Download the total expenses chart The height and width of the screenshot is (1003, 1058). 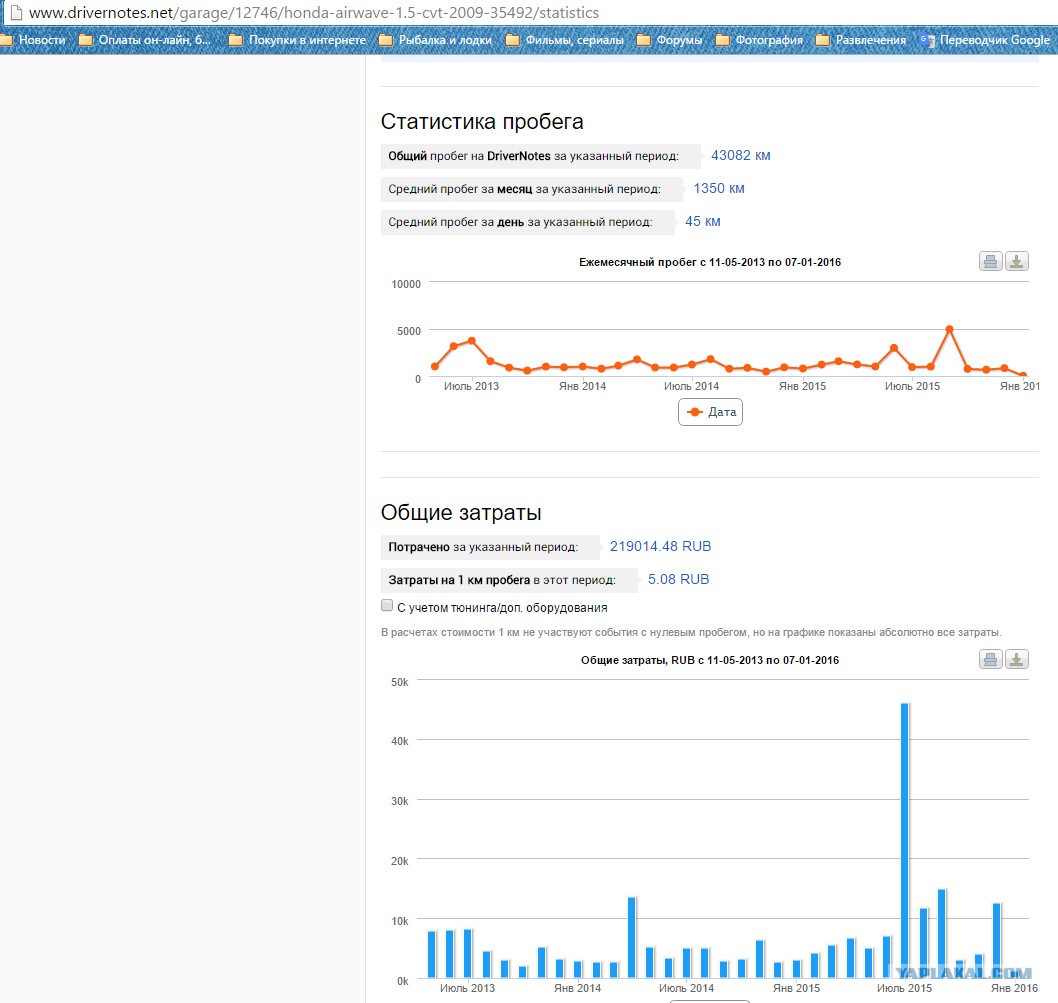click(1017, 659)
